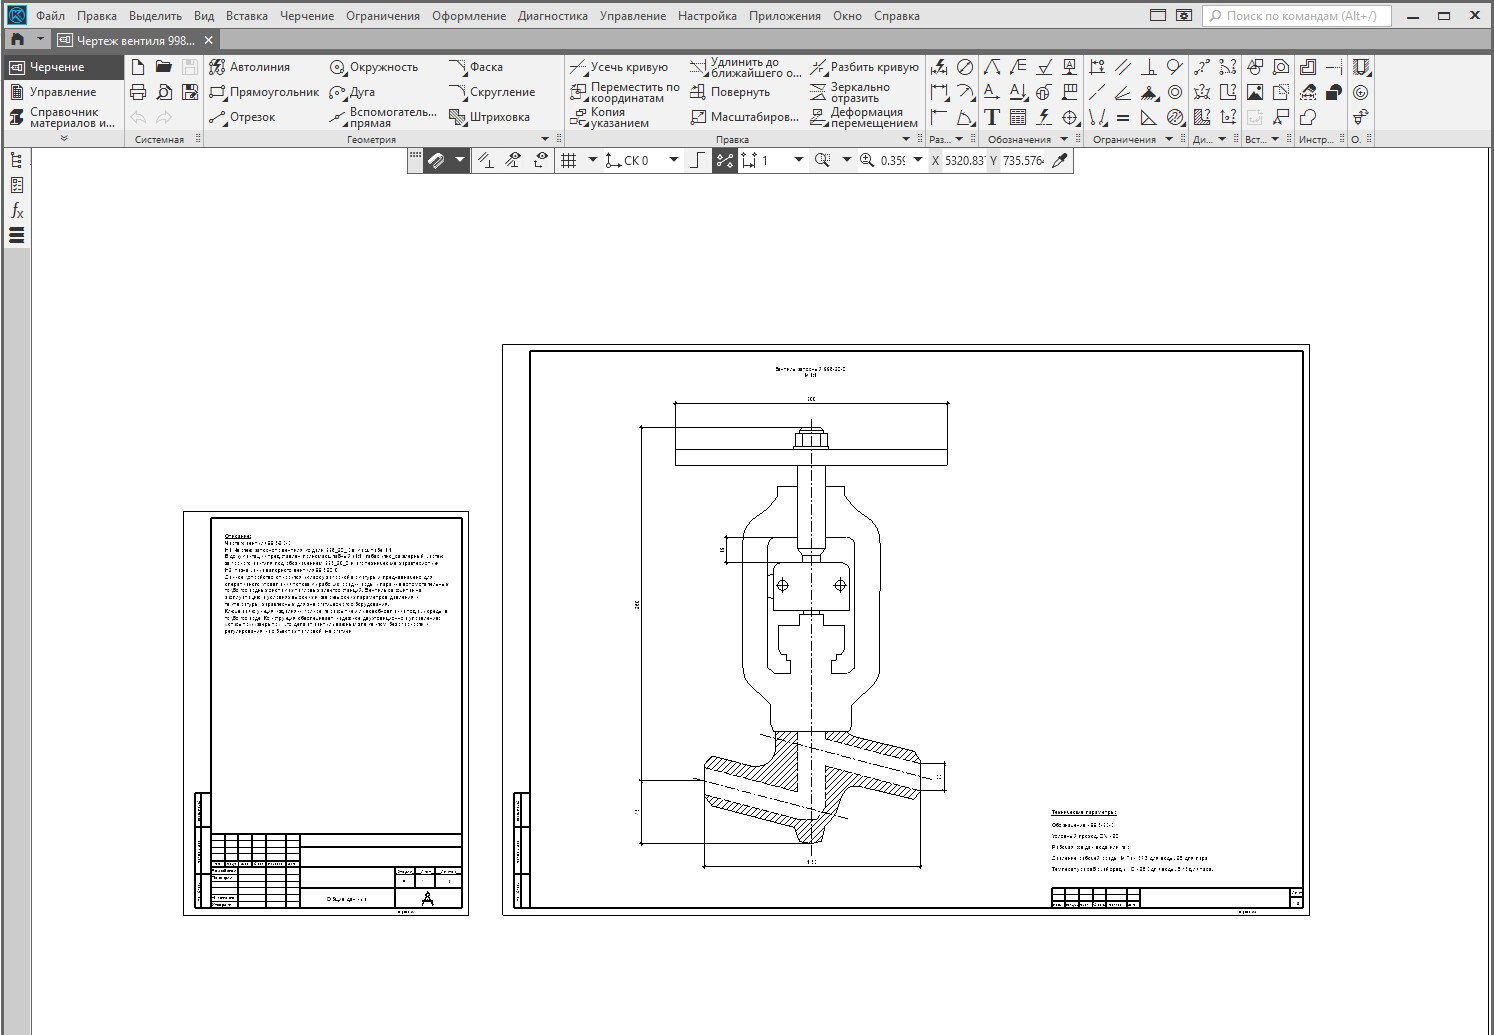1494x1035 pixels.
Task: Switch to the Управление tool set
Action: click(62, 92)
